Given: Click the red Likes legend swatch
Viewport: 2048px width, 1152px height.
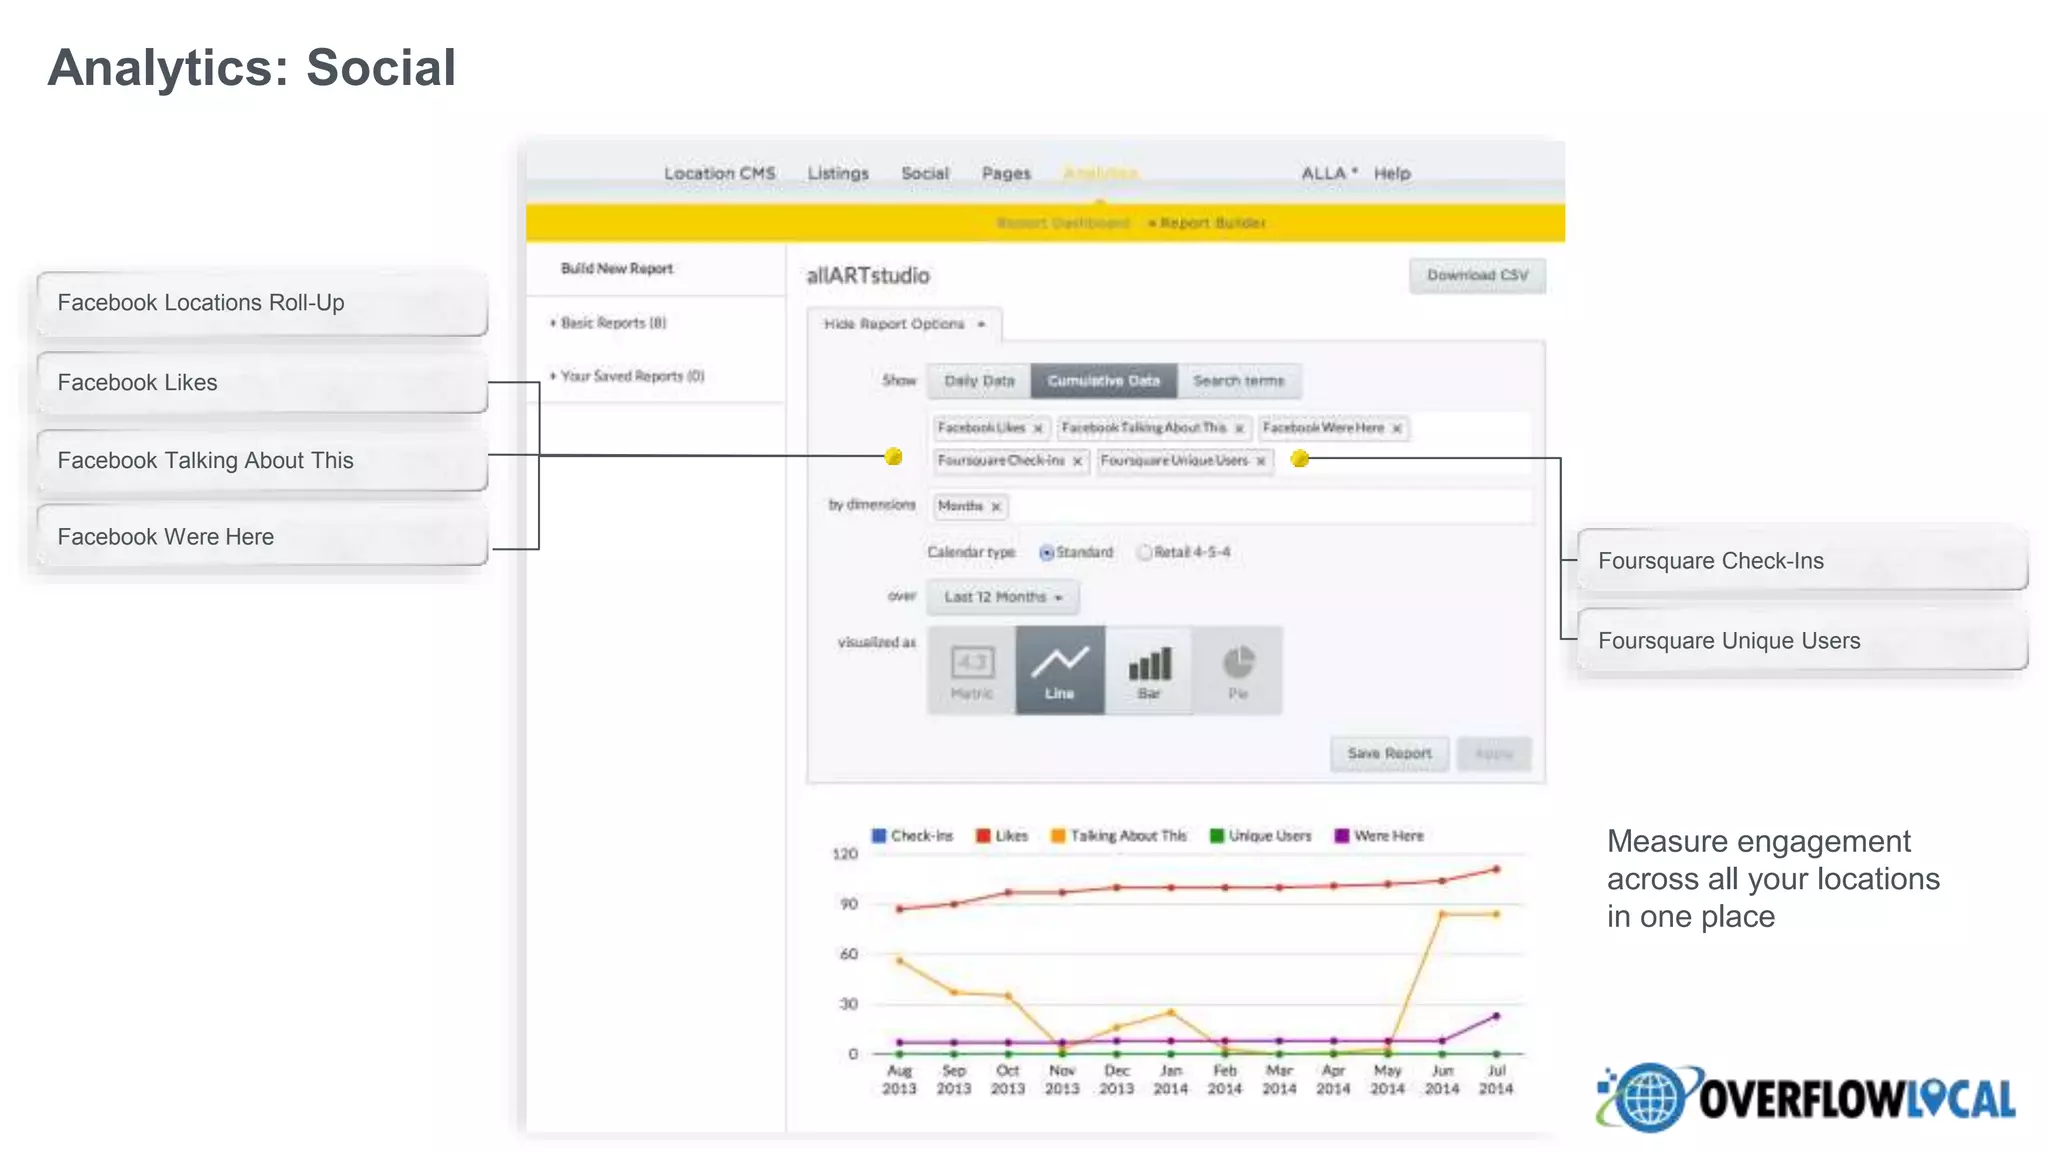Looking at the screenshot, I should pos(983,836).
